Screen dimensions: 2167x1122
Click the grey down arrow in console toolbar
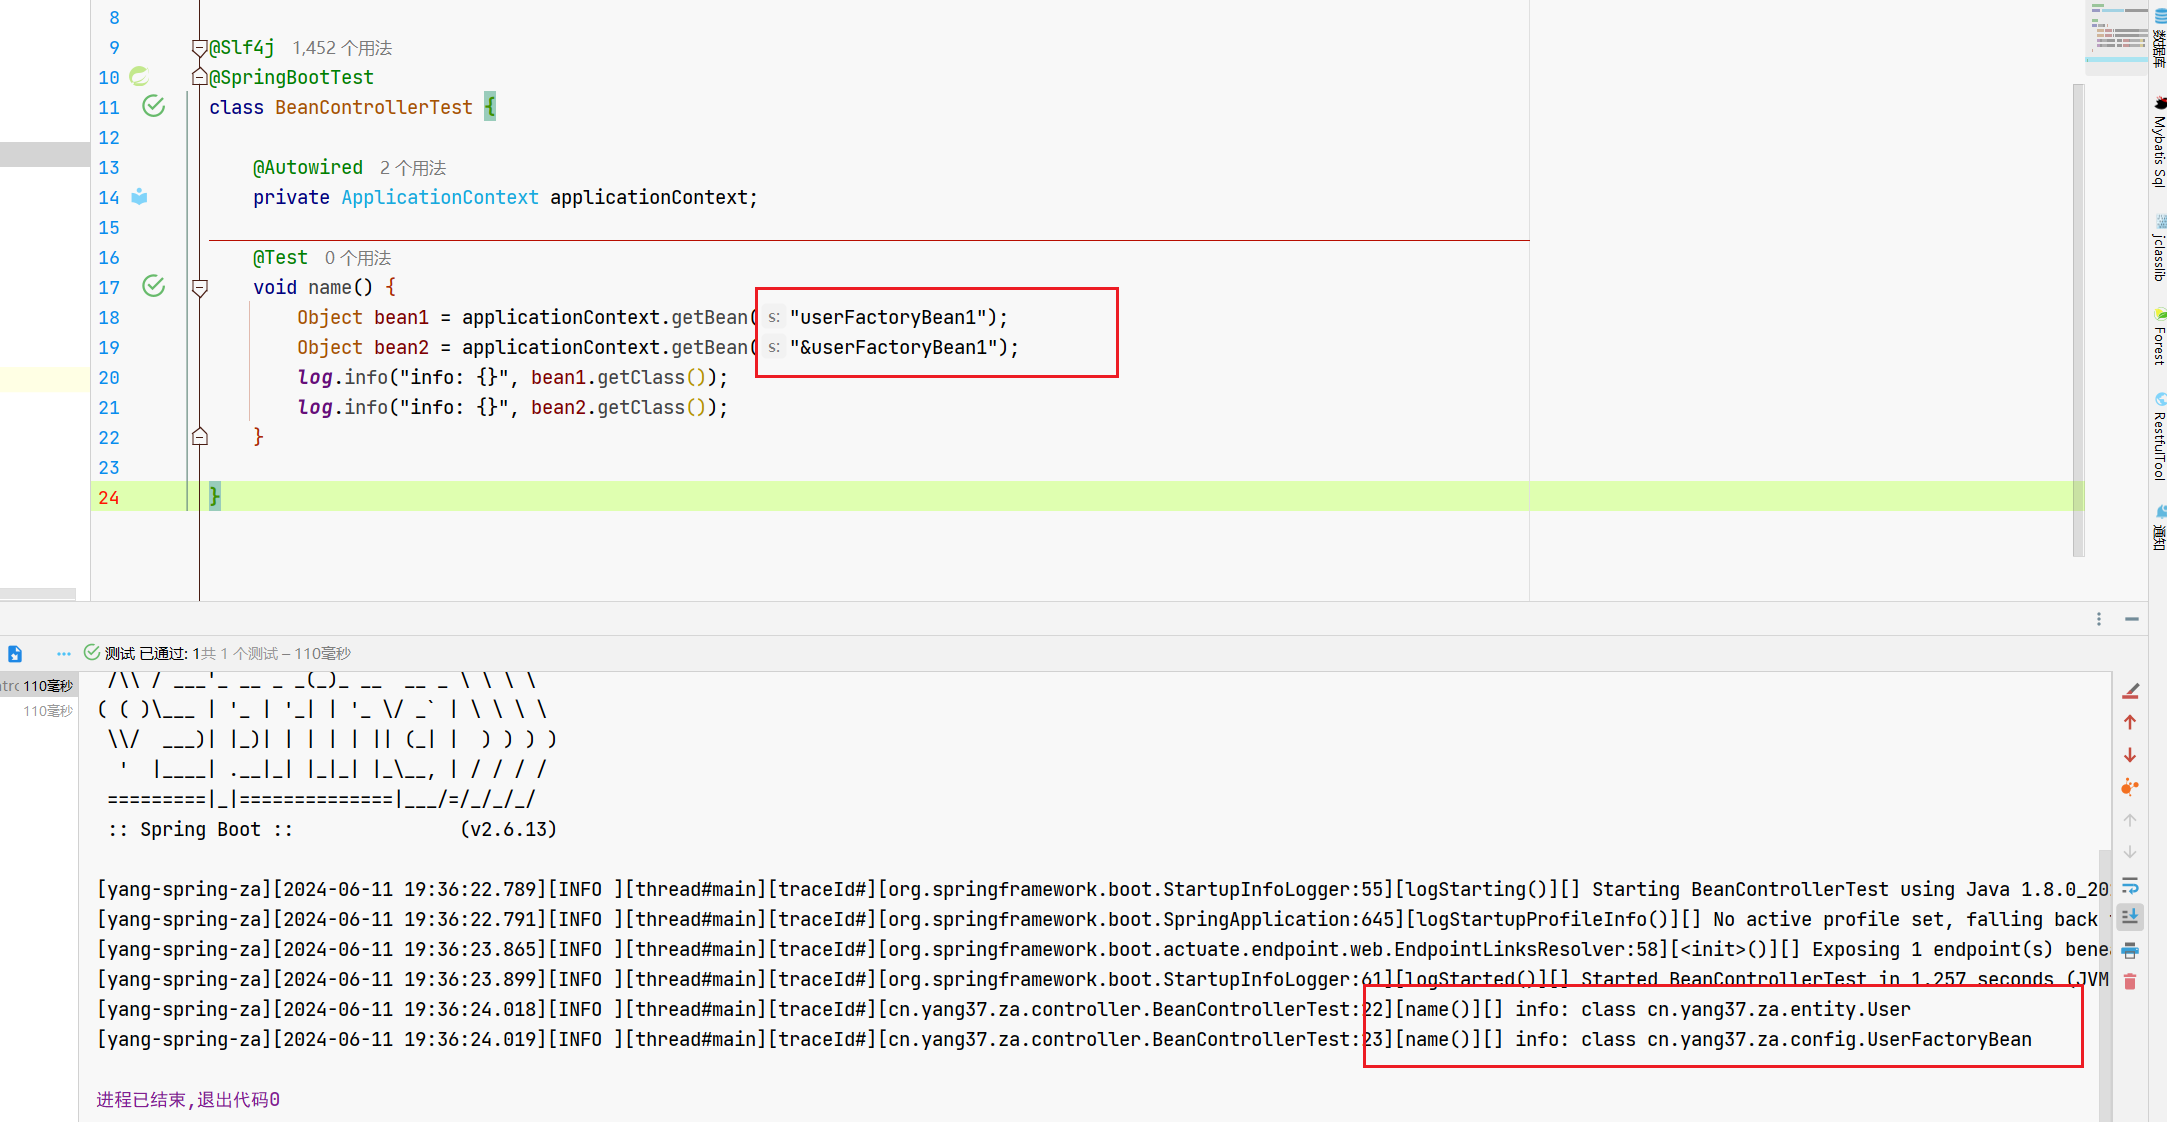(2130, 852)
